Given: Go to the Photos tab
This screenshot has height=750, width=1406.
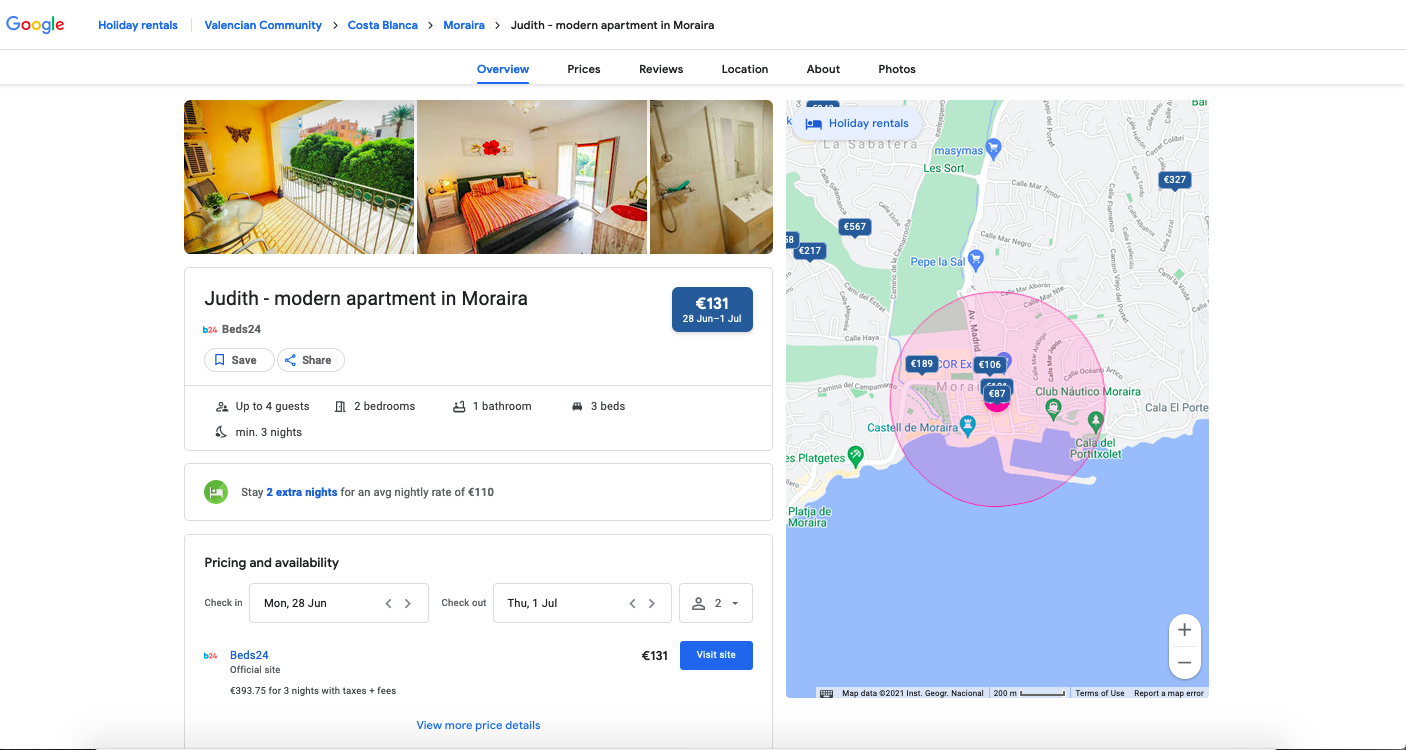Looking at the screenshot, I should (897, 69).
